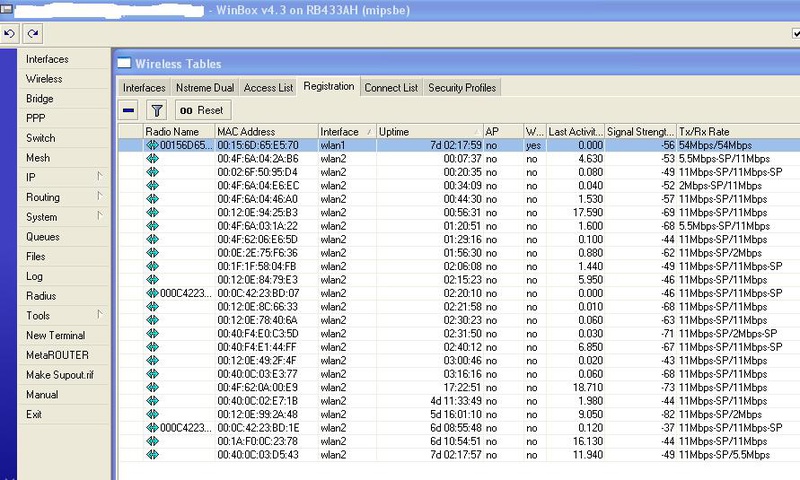Select the Registration tab
The height and width of the screenshot is (480, 800).
(x=329, y=86)
